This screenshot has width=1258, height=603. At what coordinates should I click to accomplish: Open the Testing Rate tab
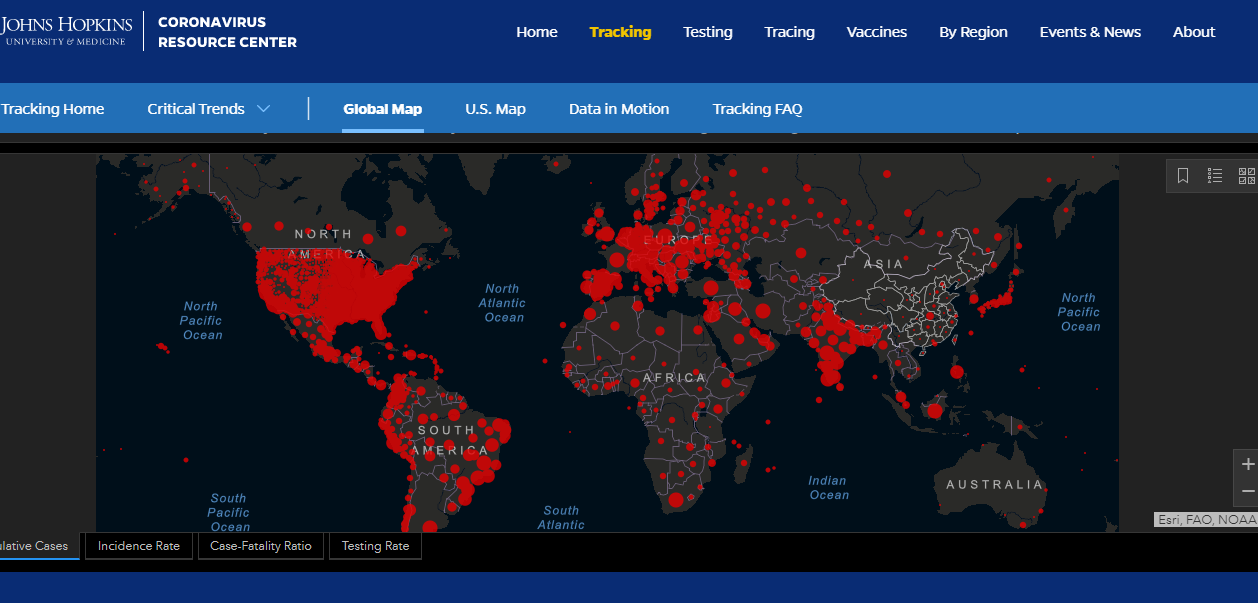pyautogui.click(x=375, y=546)
